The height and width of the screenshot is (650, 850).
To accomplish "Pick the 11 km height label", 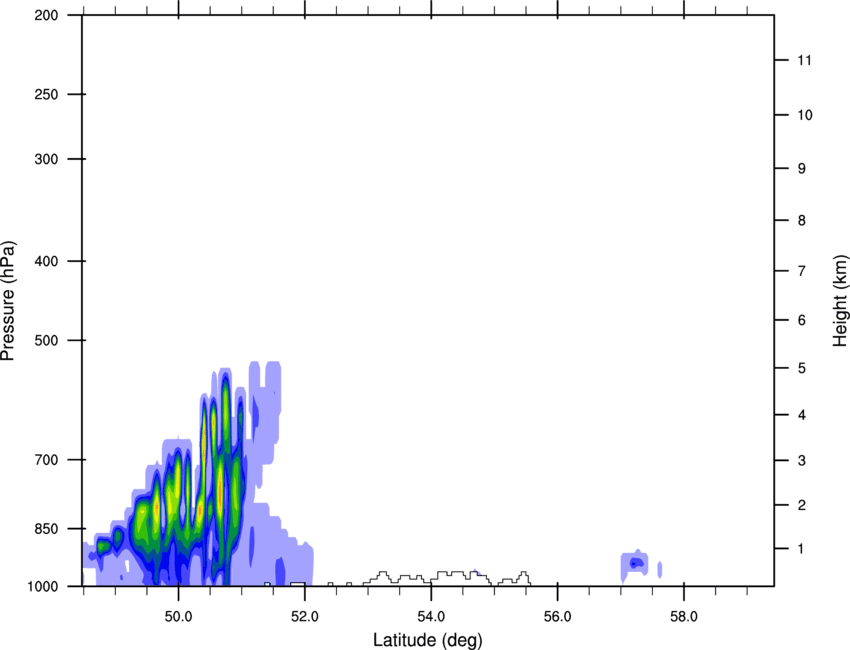I will point(804,60).
